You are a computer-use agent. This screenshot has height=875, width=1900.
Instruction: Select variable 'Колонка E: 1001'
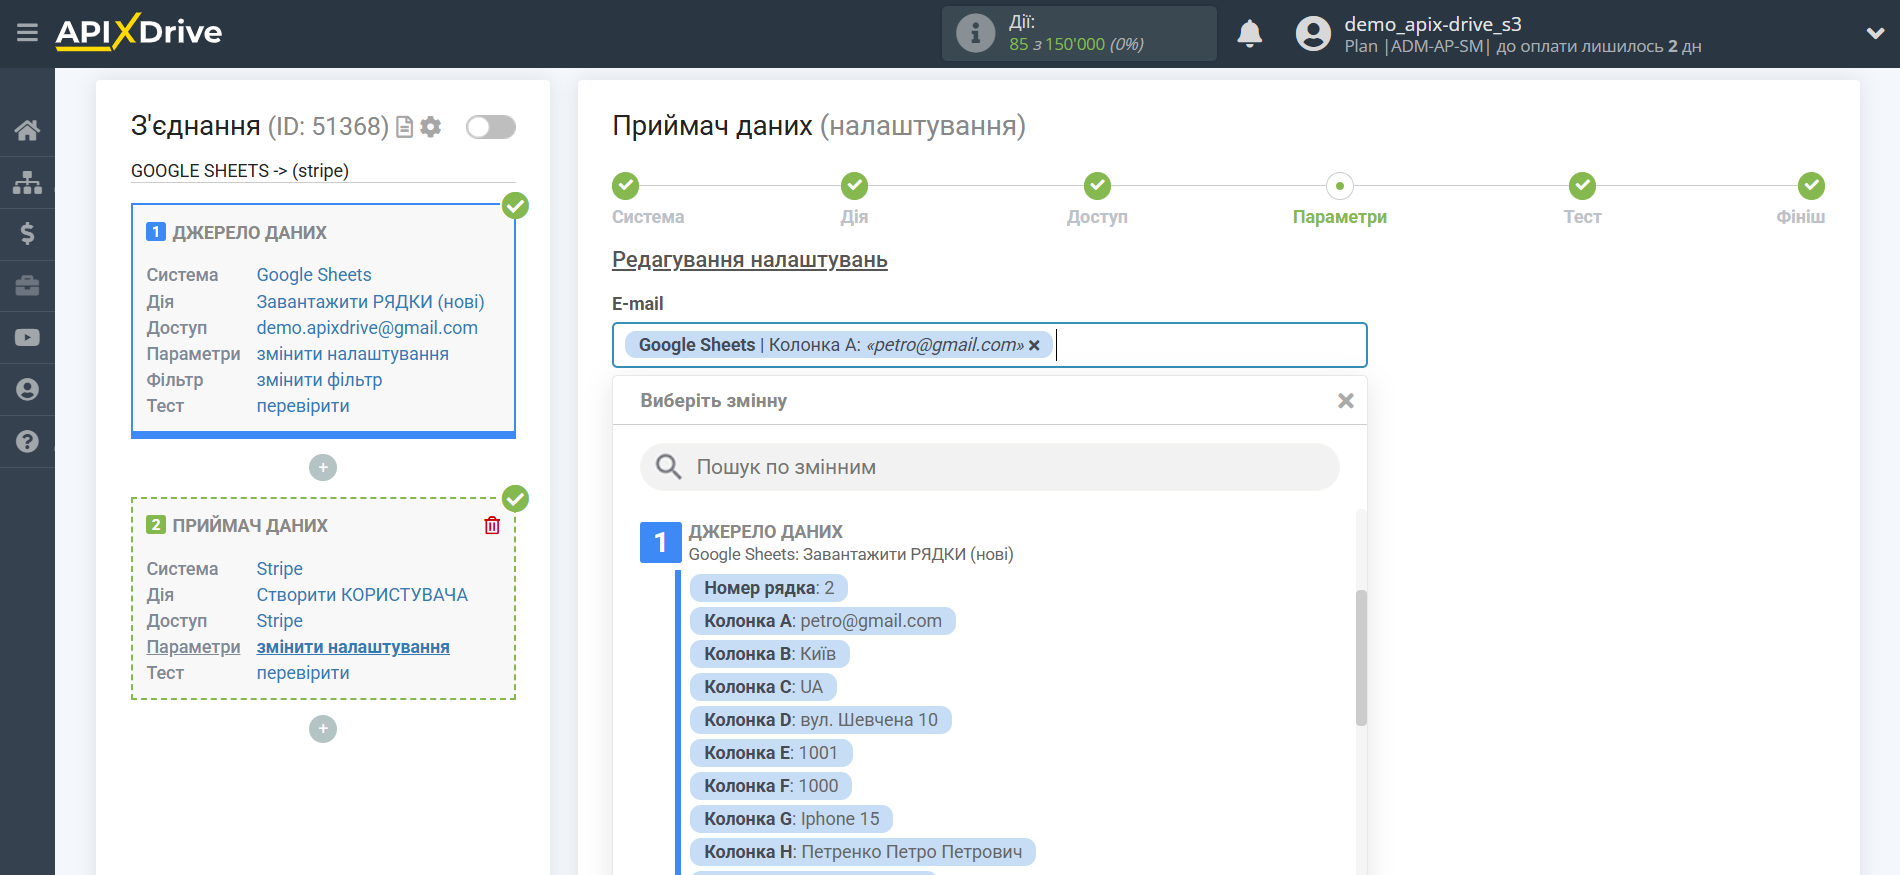[770, 753]
